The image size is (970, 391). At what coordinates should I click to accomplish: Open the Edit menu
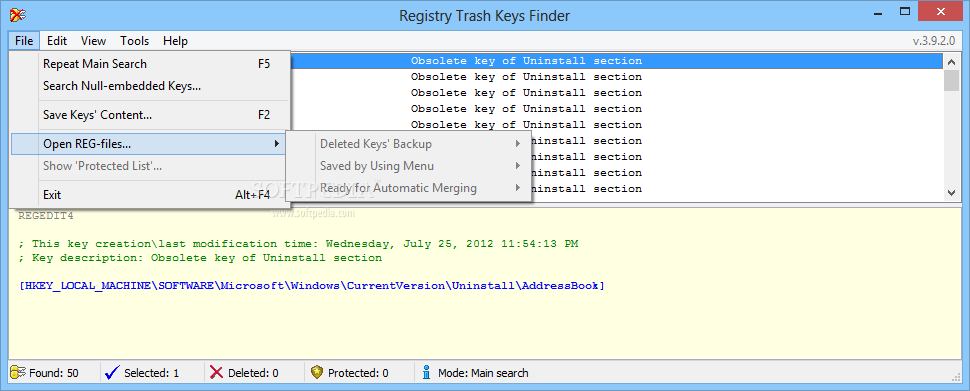[57, 41]
